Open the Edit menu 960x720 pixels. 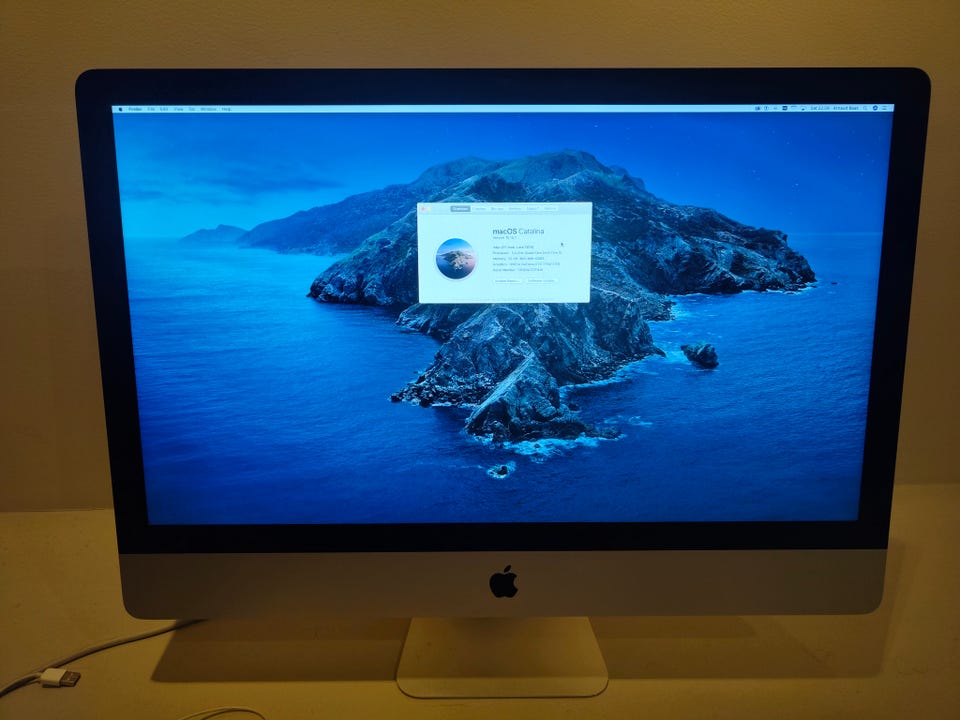[x=164, y=108]
